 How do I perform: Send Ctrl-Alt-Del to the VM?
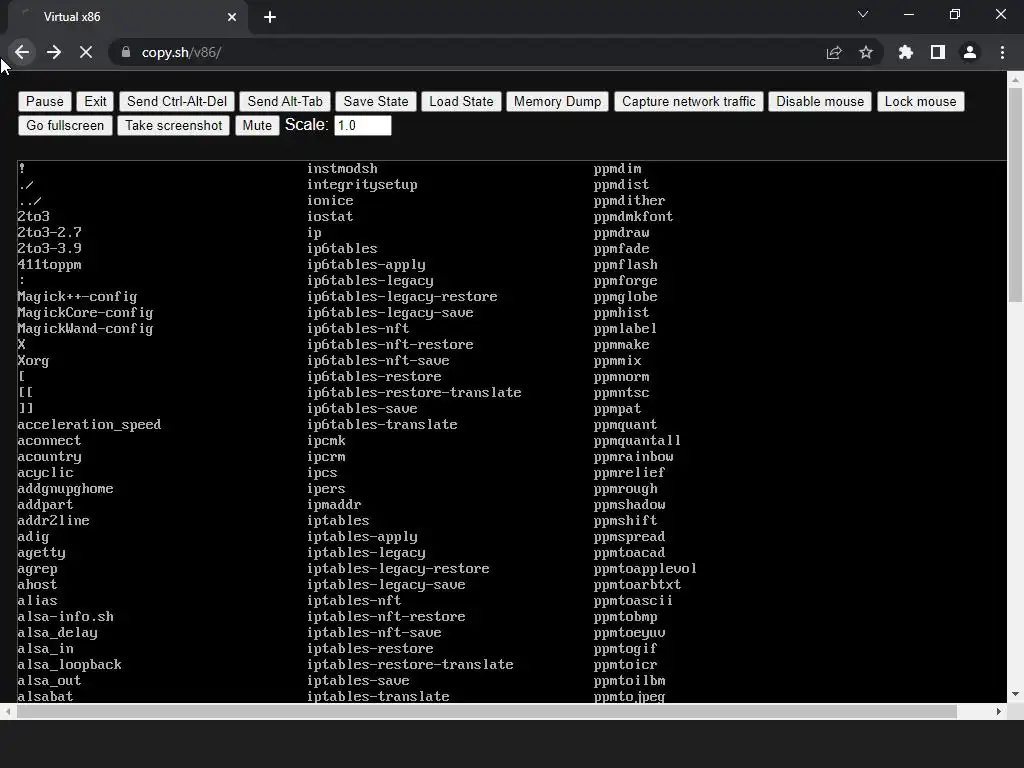[177, 101]
